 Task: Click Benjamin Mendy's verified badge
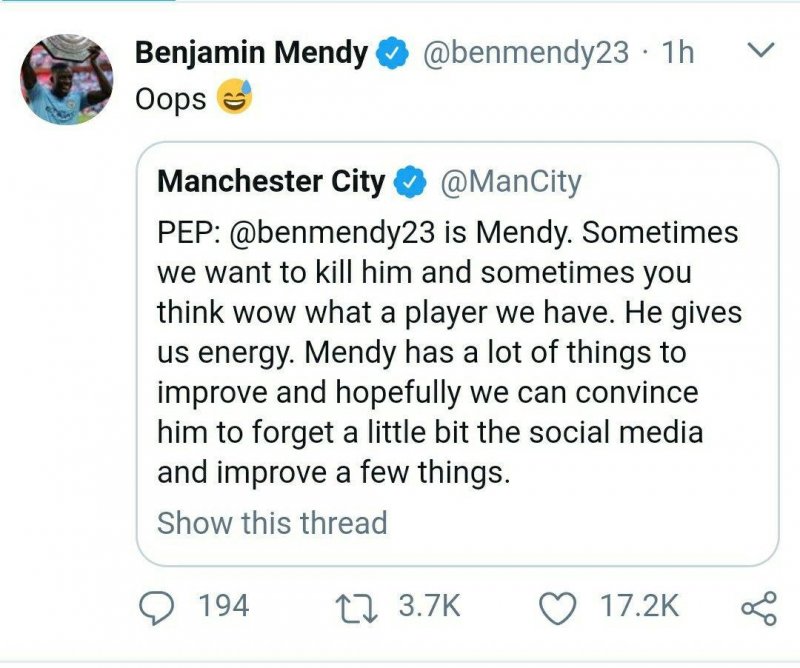click(393, 54)
